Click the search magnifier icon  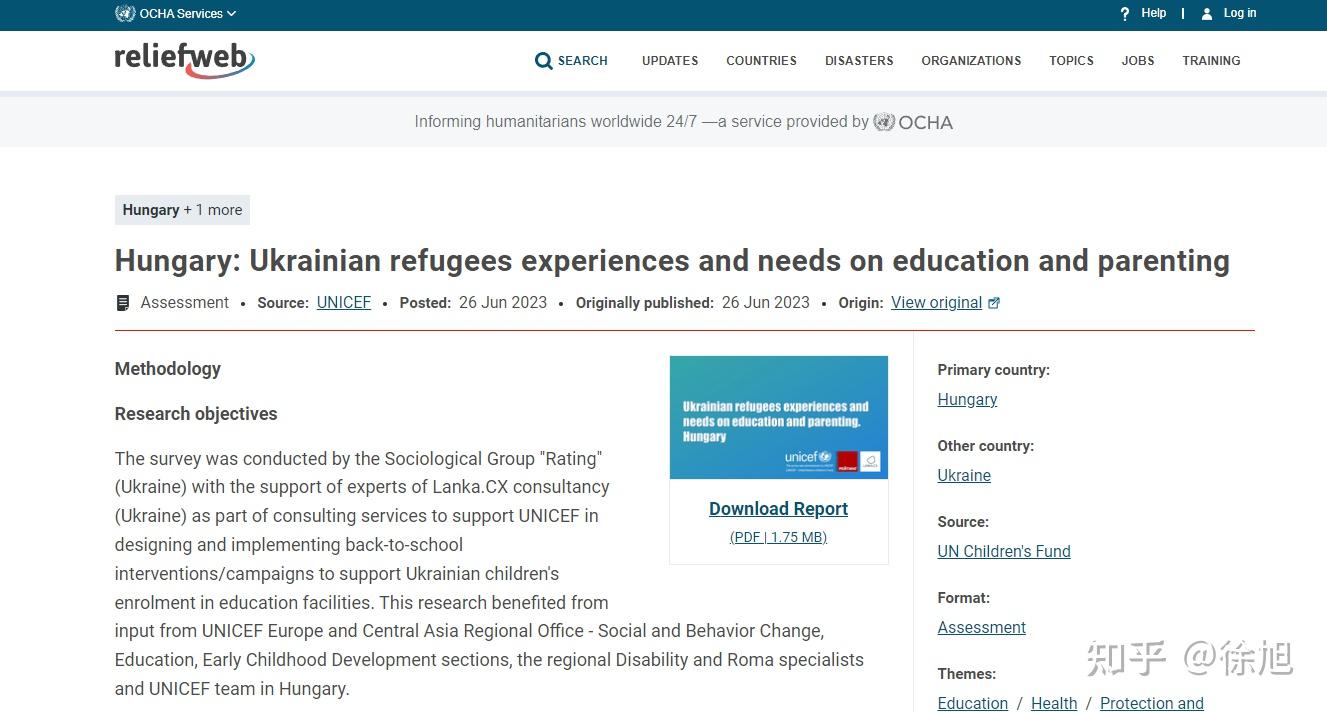pos(544,61)
